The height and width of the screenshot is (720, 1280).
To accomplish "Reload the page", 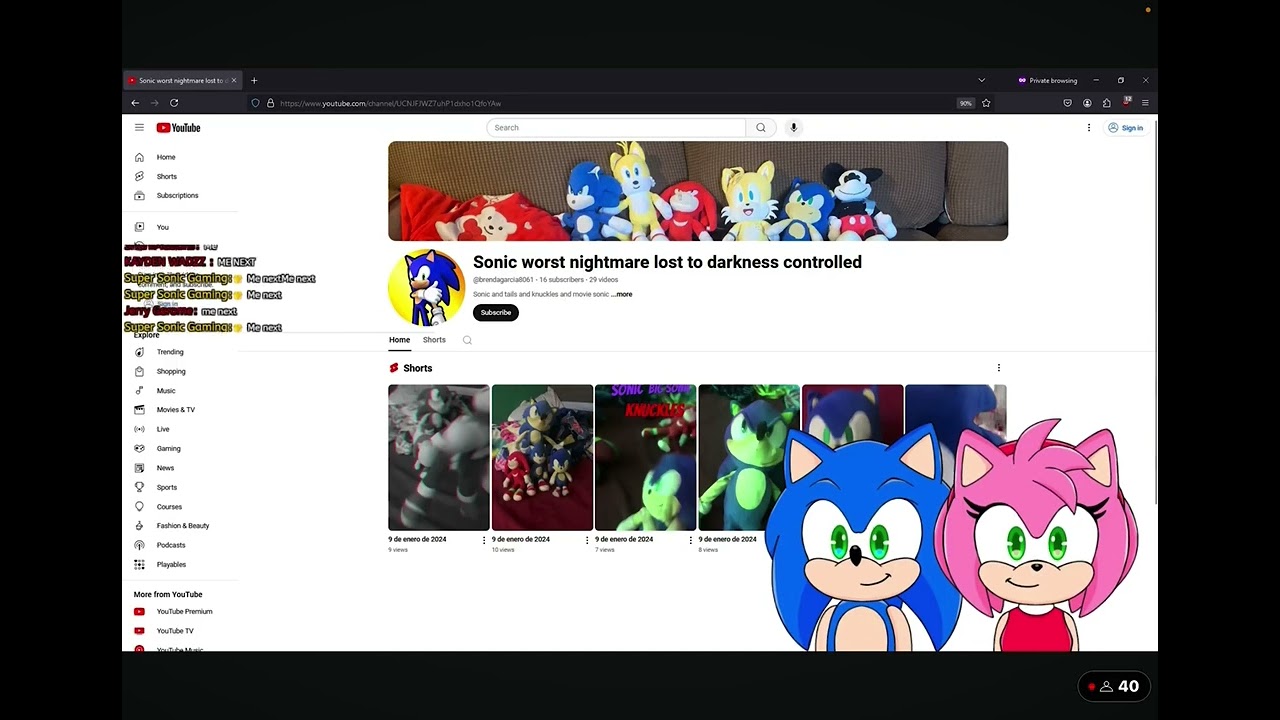I will point(174,103).
